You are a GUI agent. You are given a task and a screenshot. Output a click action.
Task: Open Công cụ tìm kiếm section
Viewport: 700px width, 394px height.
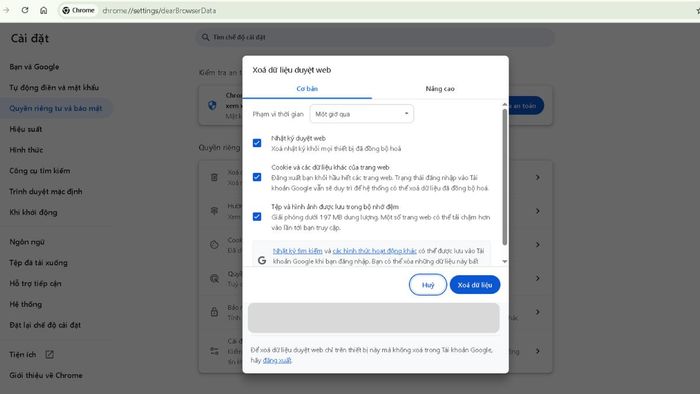click(x=40, y=170)
